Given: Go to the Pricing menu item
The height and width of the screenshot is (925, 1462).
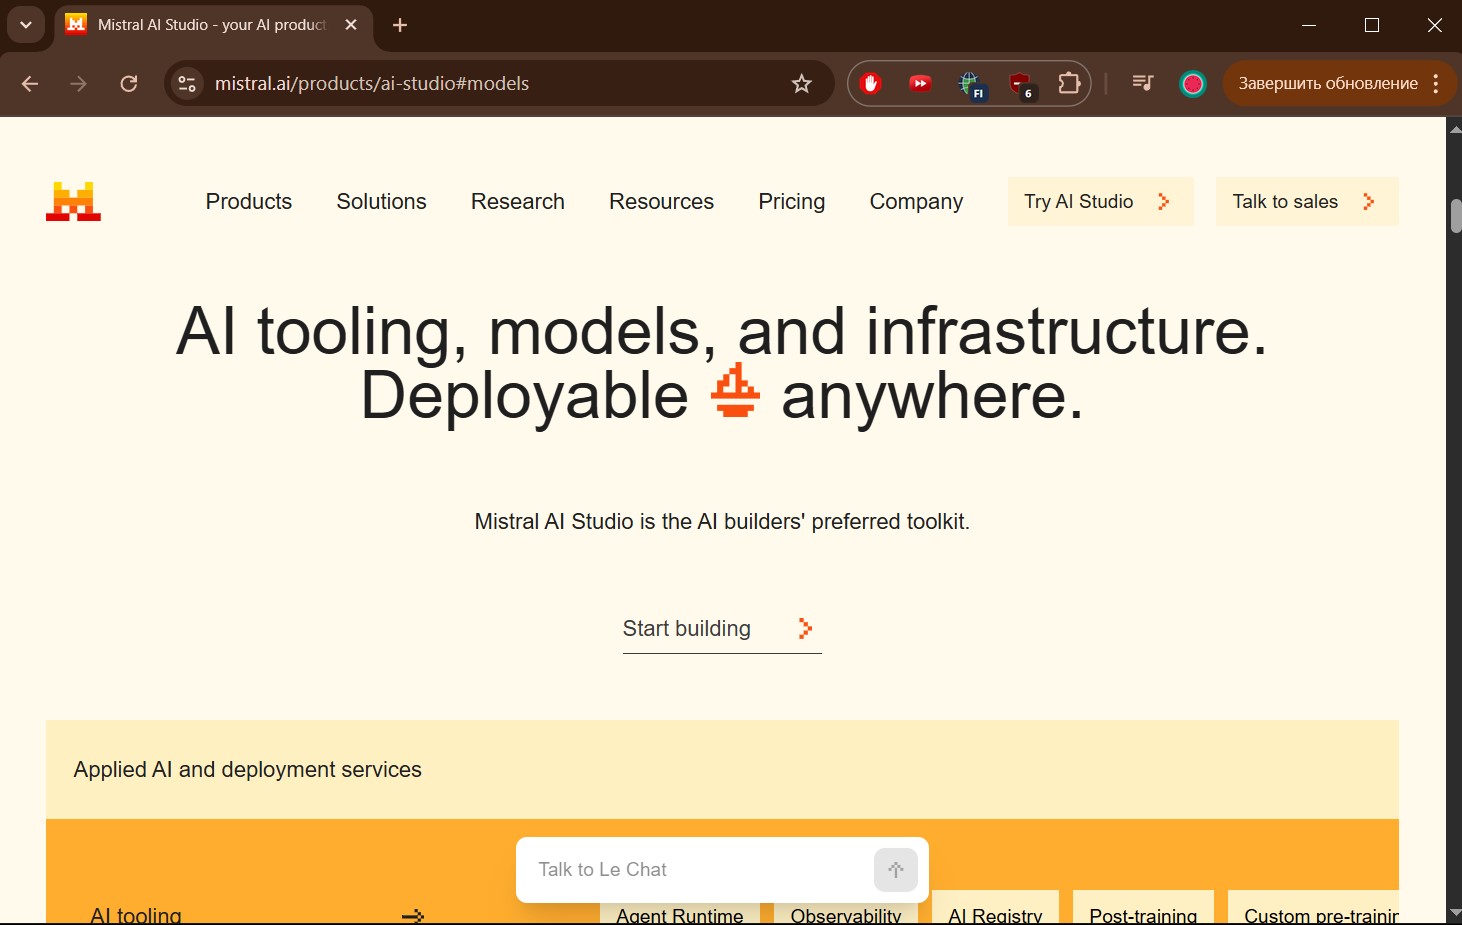Looking at the screenshot, I should click(x=791, y=202).
